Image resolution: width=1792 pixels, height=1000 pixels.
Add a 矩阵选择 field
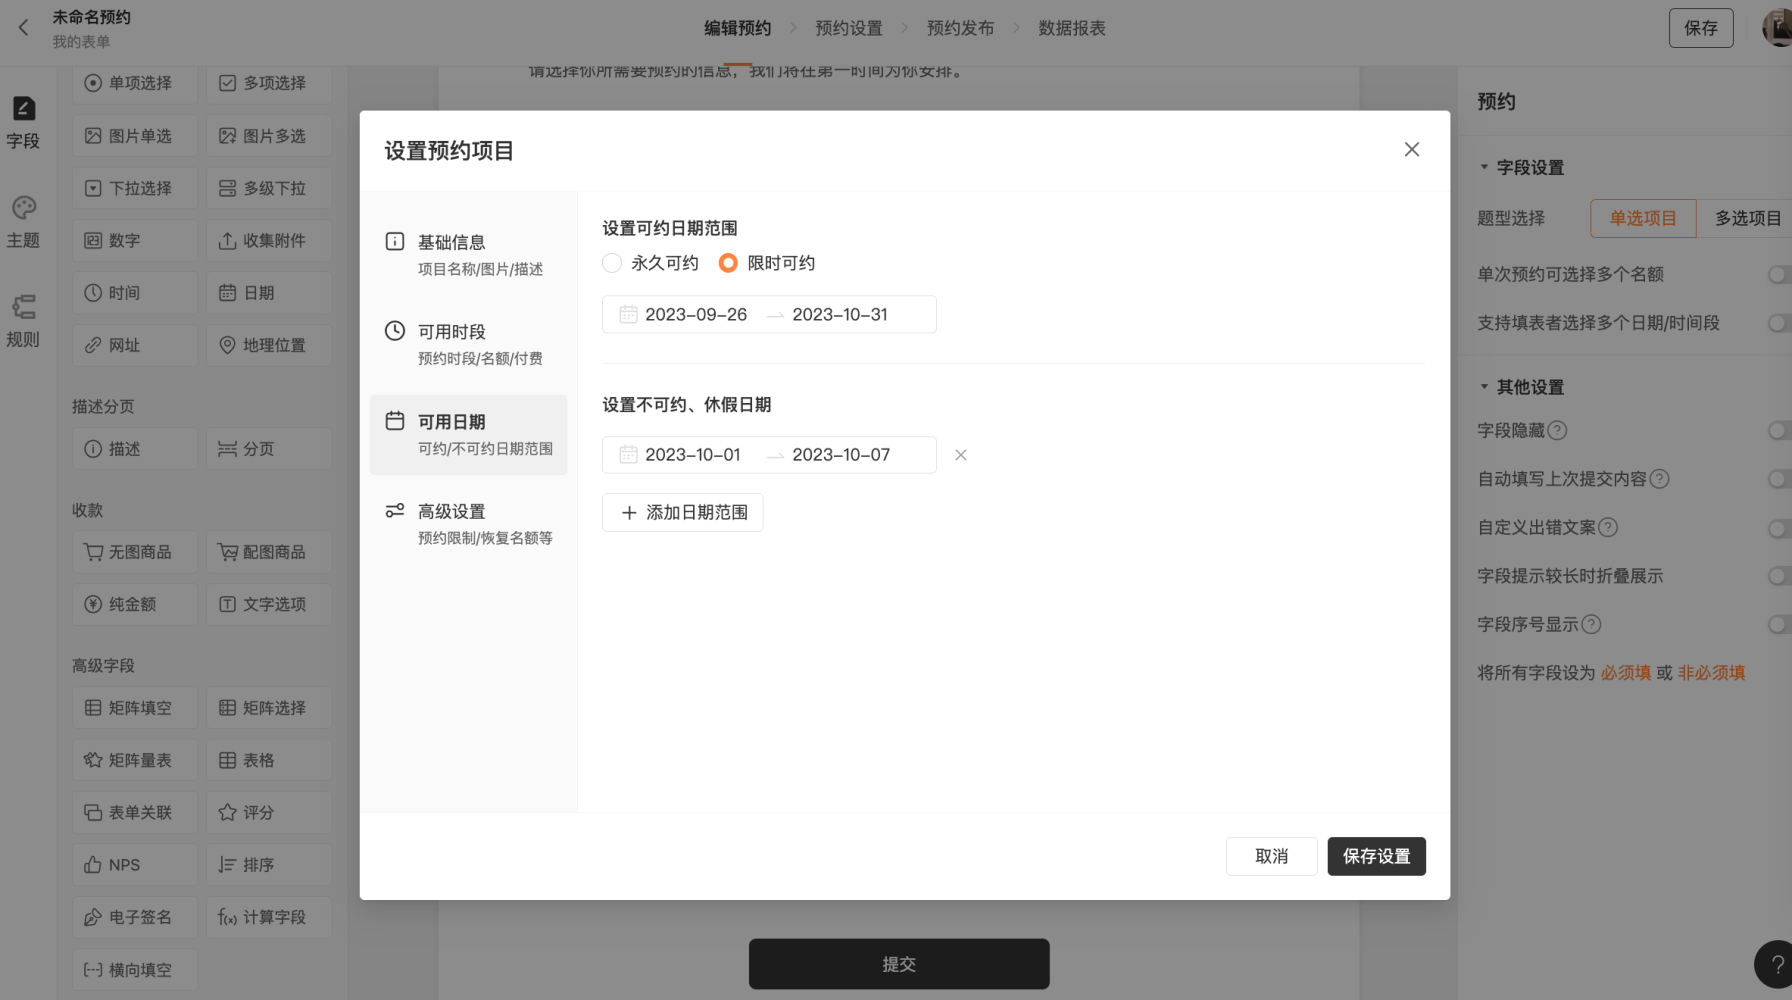click(x=269, y=708)
